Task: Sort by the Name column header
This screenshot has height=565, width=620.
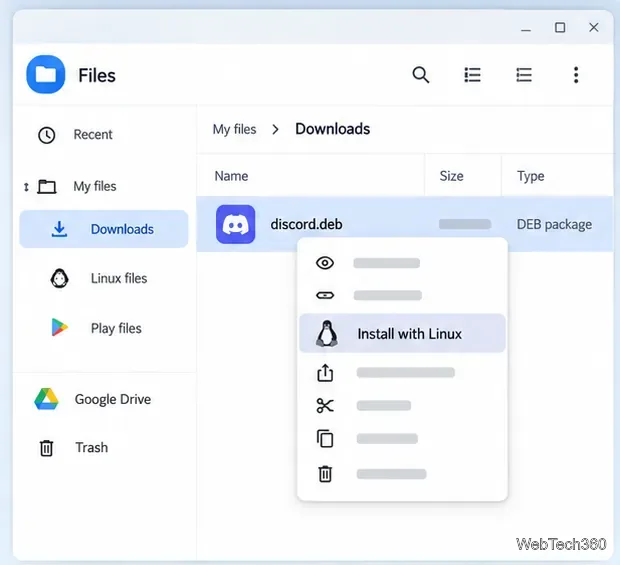Action: click(231, 176)
